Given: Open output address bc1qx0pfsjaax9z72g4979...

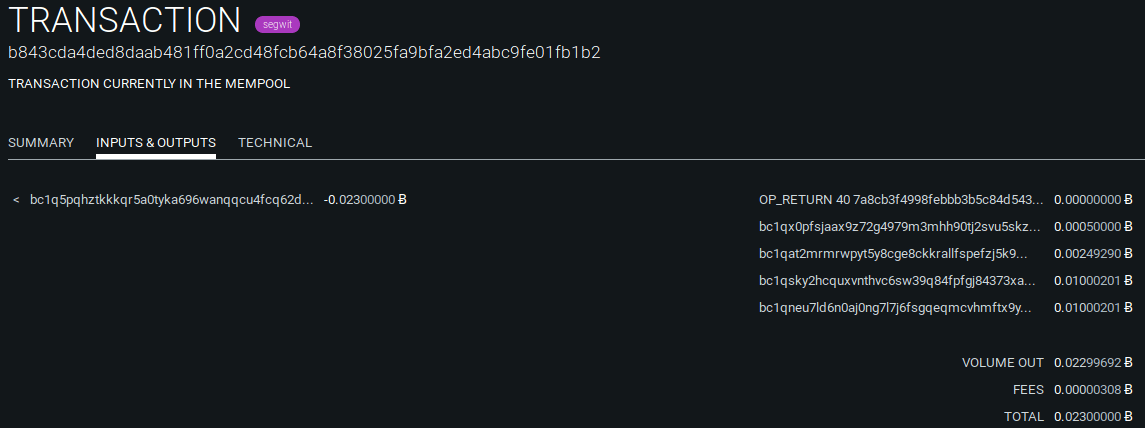Looking at the screenshot, I should coord(900,226).
